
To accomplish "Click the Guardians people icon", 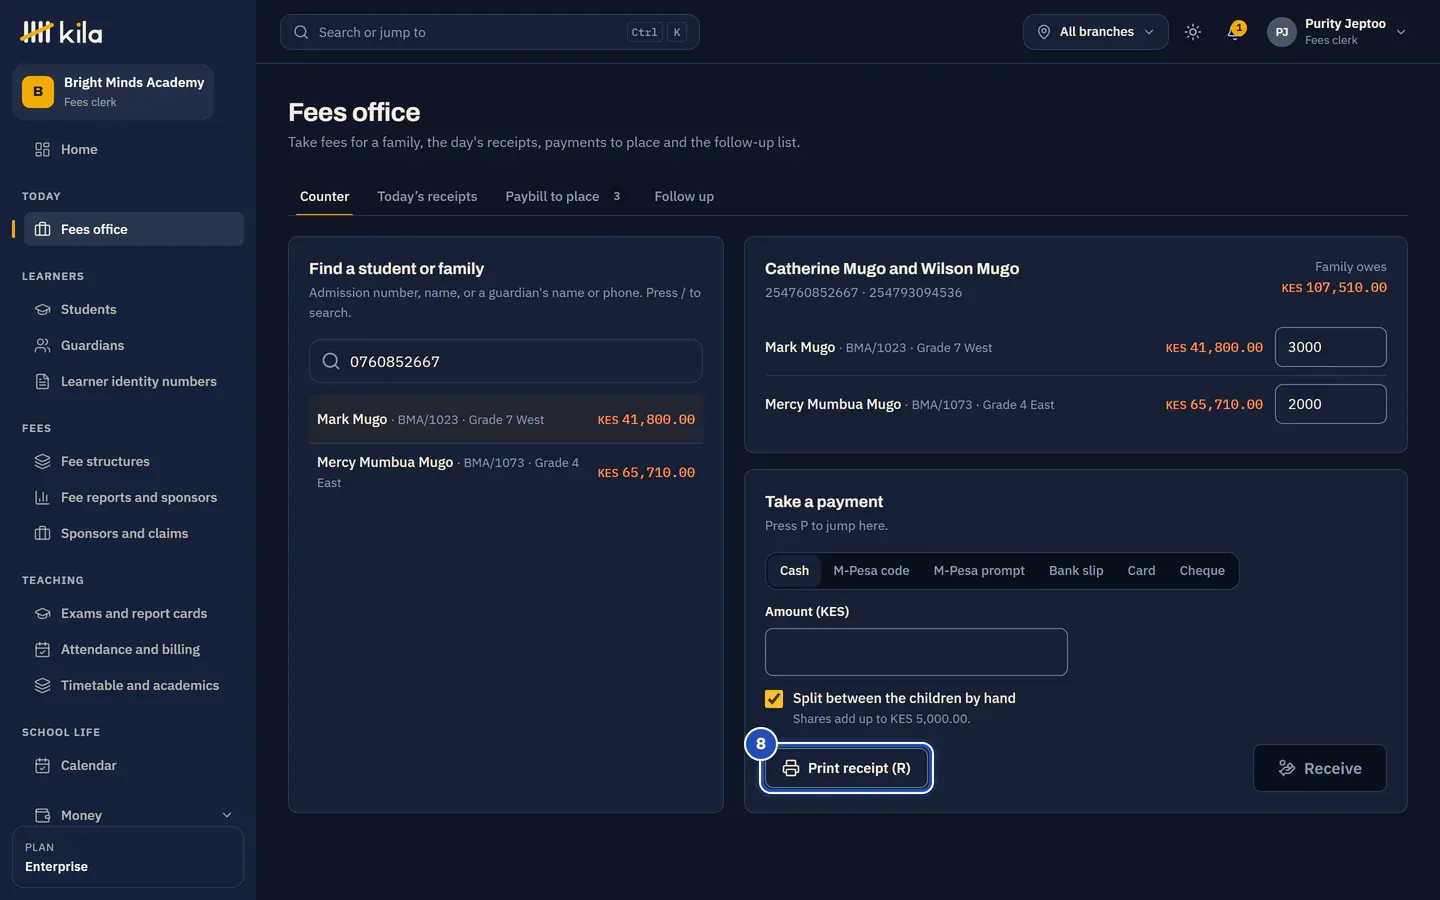I will [42, 345].
